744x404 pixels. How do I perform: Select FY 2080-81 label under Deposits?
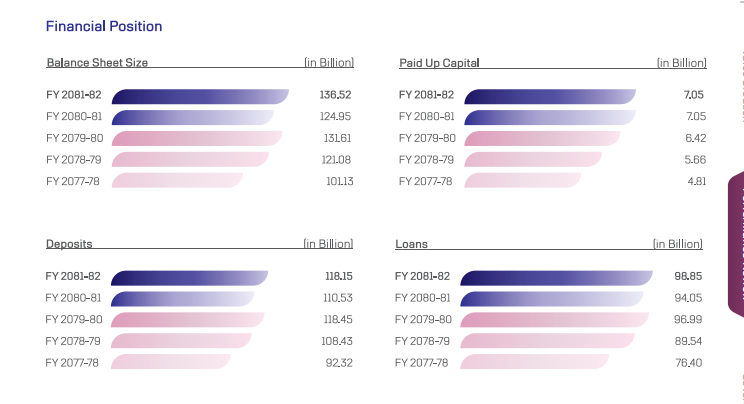point(74,298)
